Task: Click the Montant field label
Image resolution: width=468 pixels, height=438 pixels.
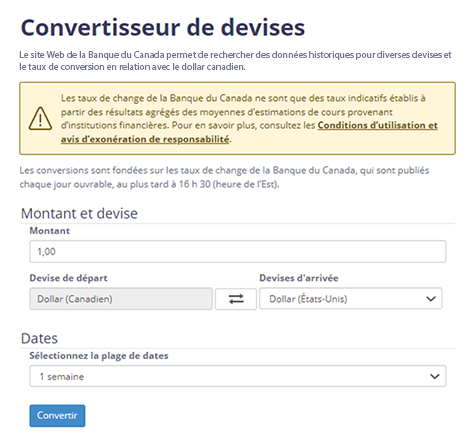Action: pyautogui.click(x=50, y=231)
